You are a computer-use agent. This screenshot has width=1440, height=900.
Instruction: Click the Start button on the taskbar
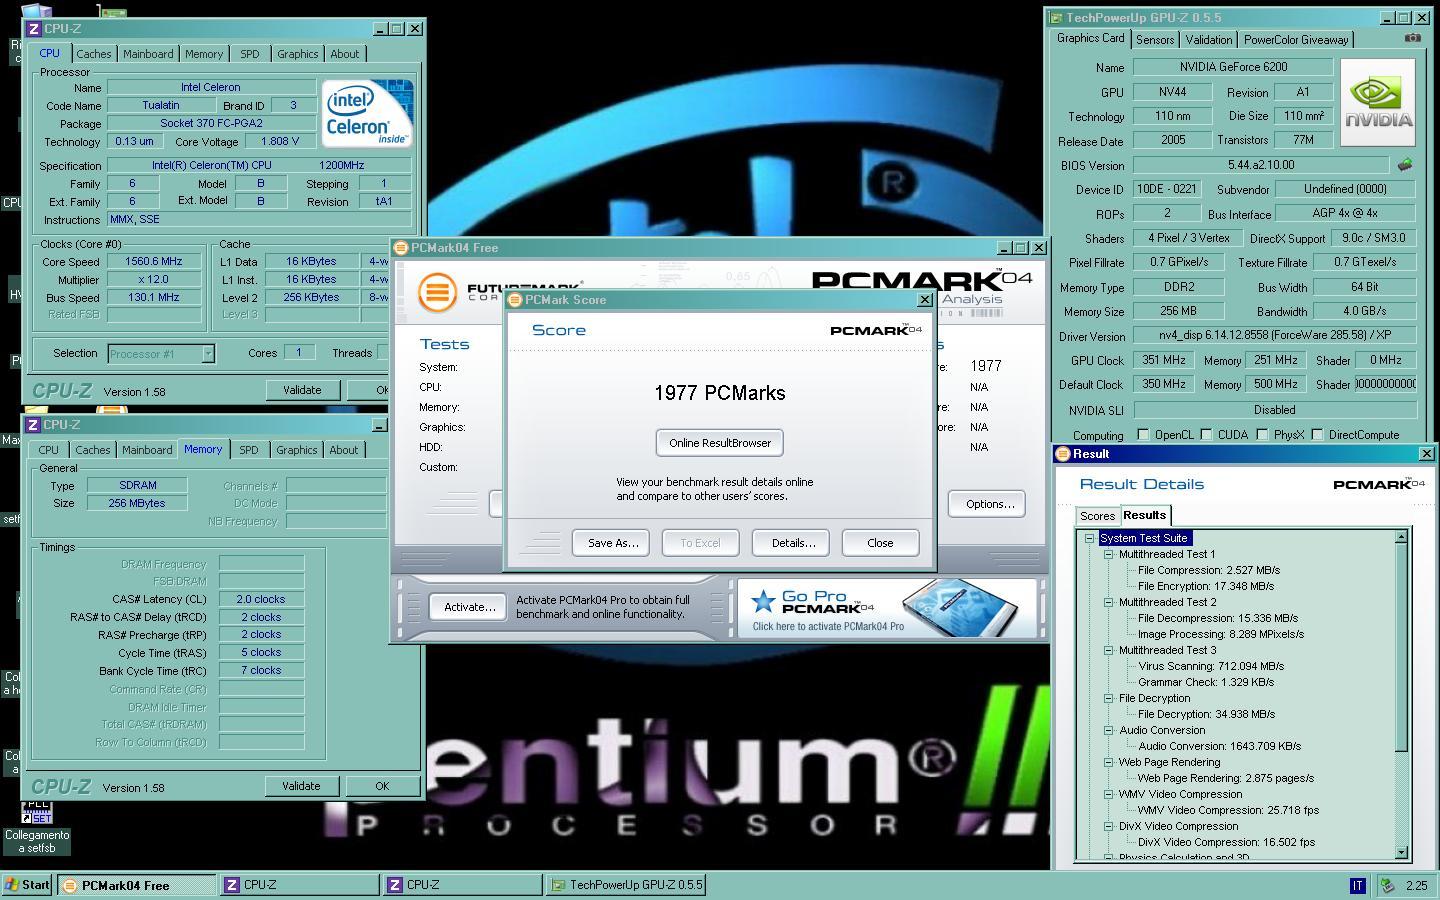tap(27, 885)
